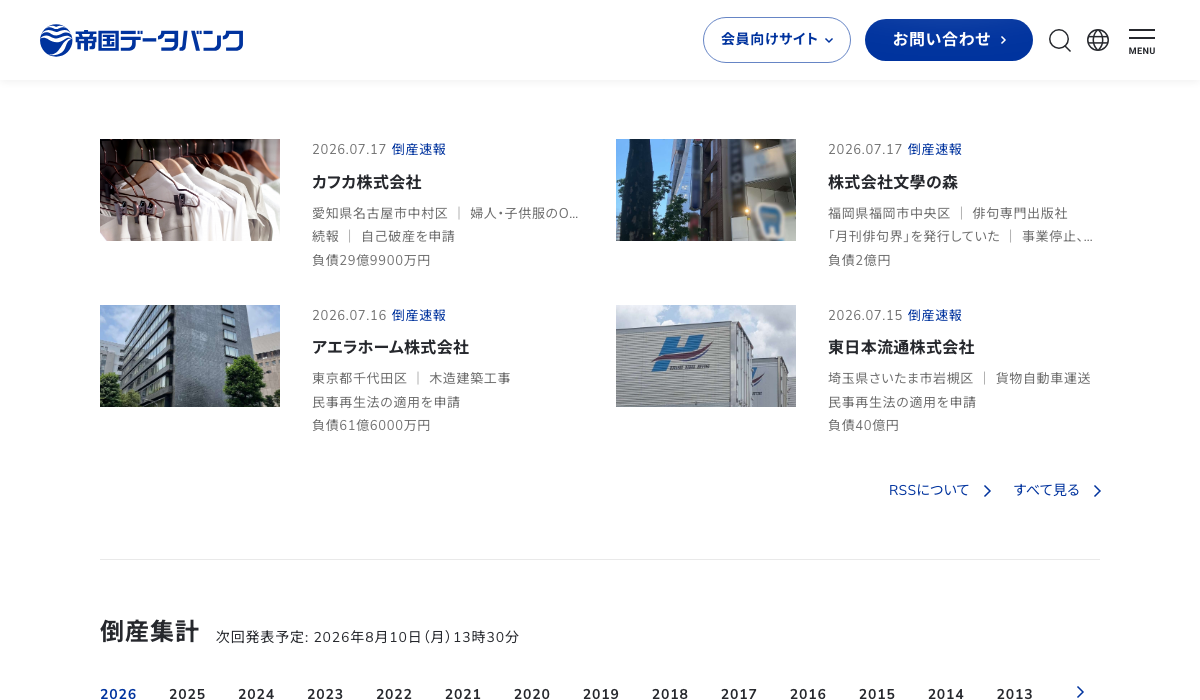Select the 2025 year tab
The height and width of the screenshot is (700, 1200).
click(187, 694)
